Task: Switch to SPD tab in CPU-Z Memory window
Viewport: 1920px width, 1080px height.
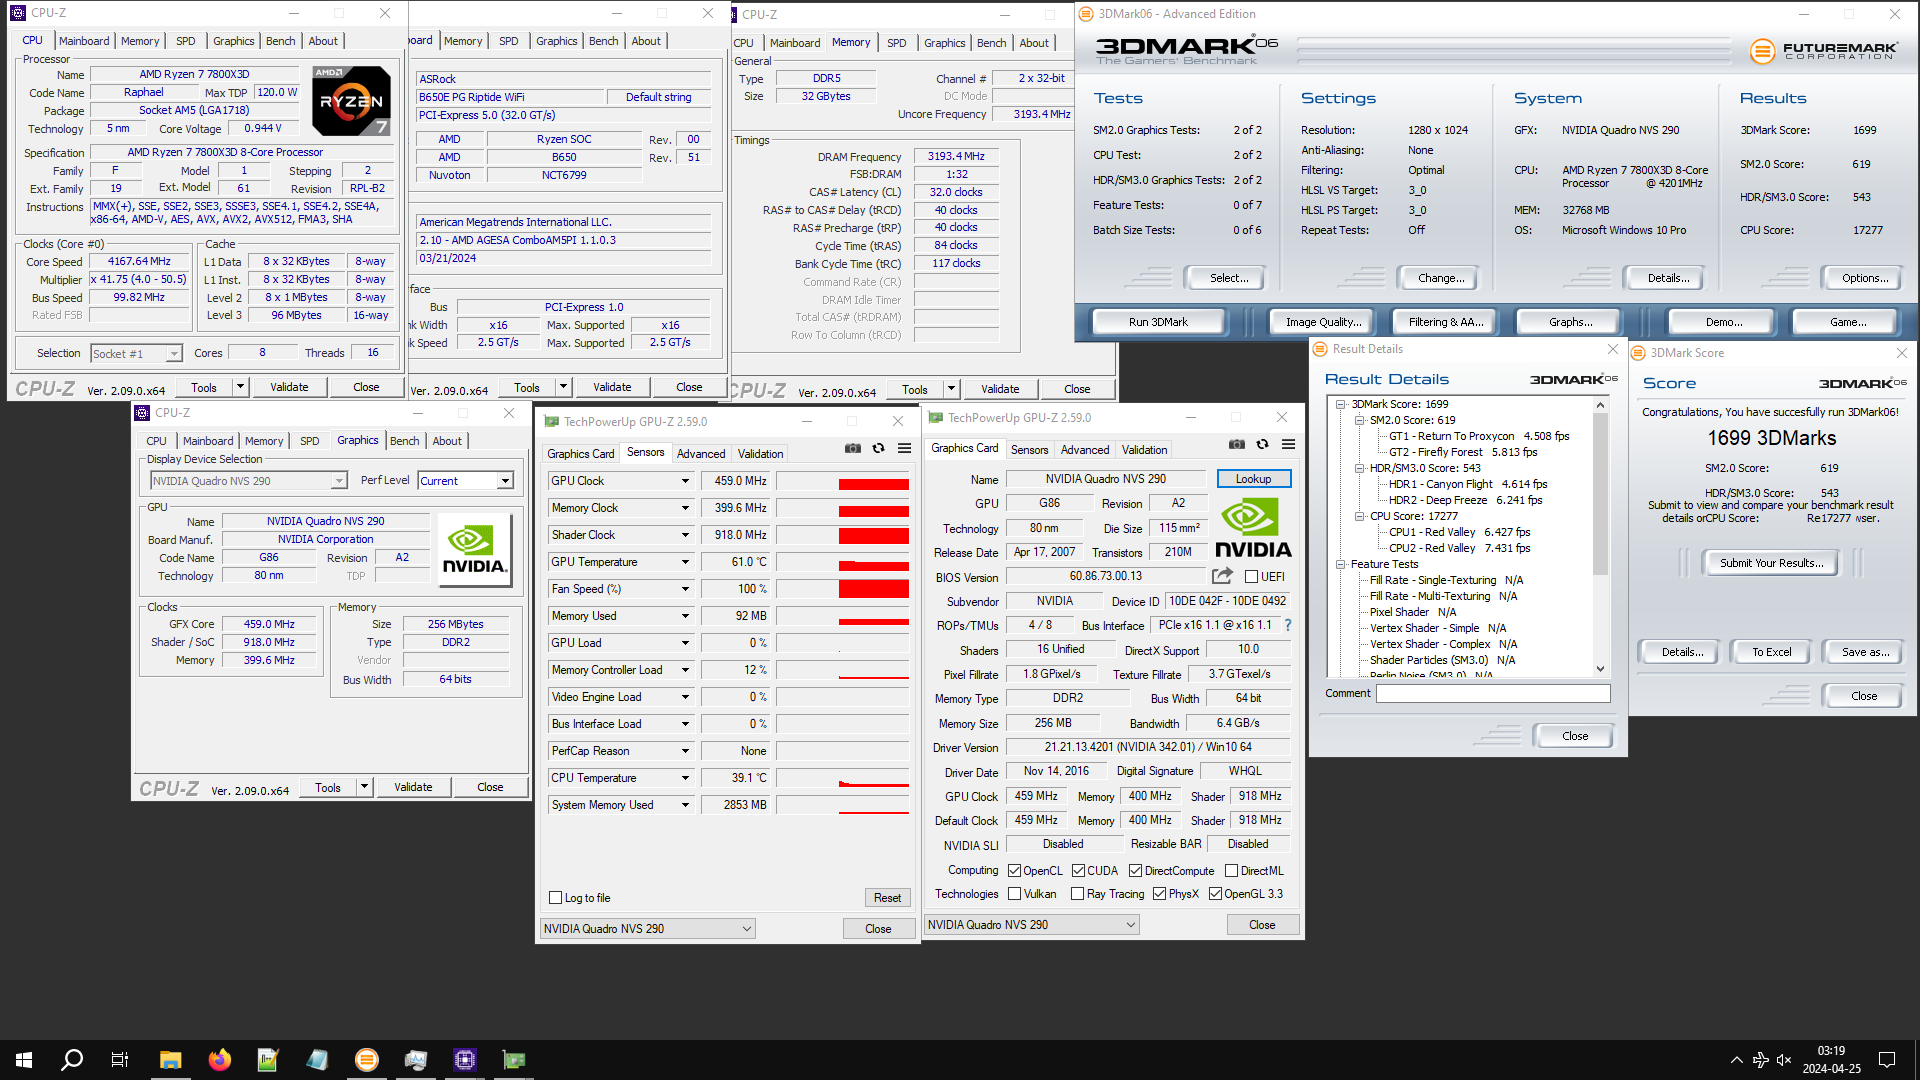Action: point(896,43)
